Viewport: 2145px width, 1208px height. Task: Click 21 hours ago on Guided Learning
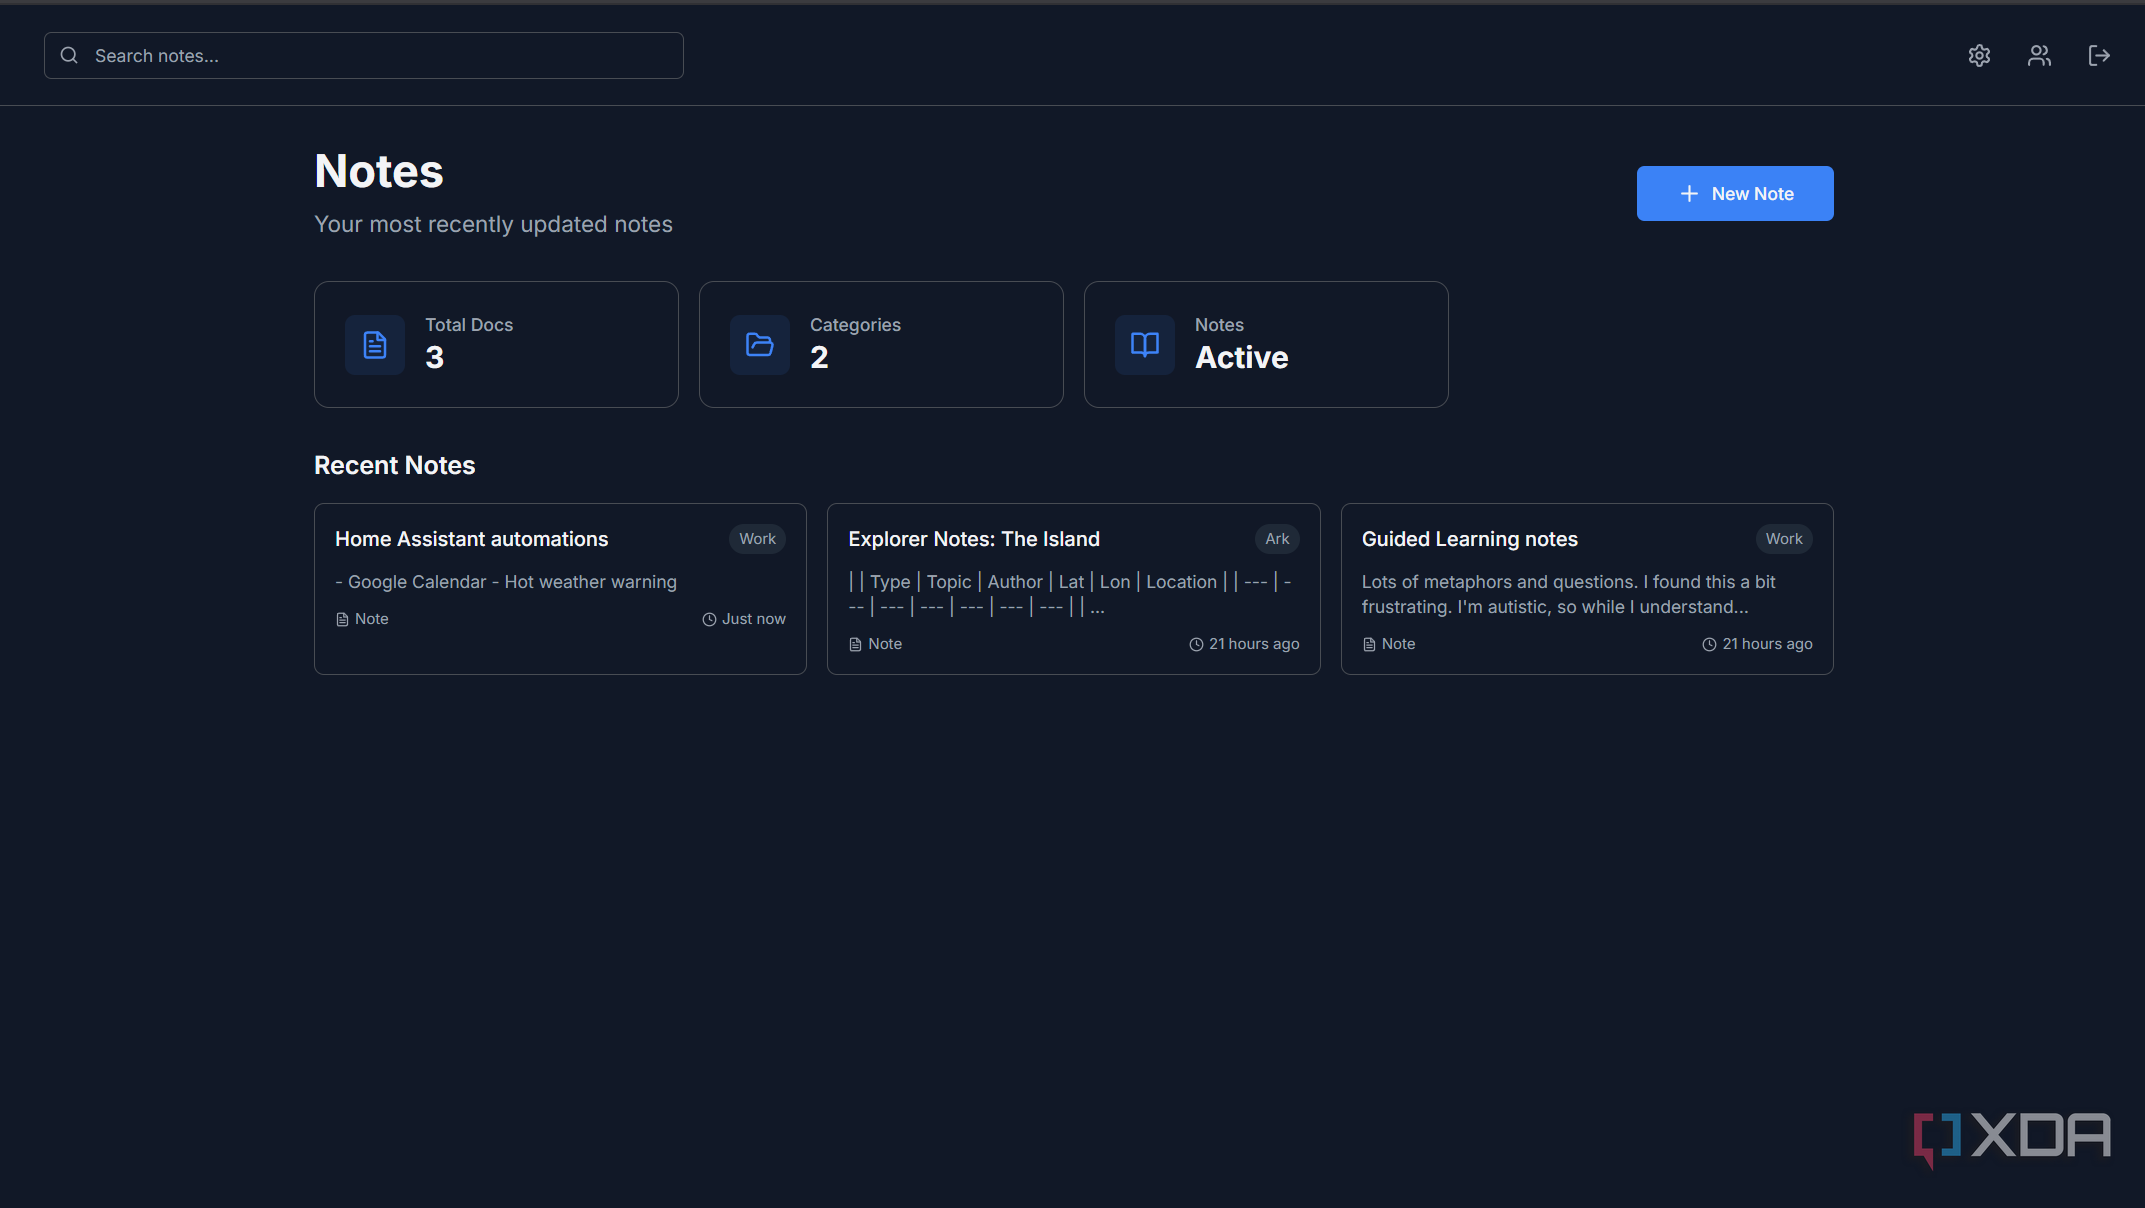[x=1767, y=645]
